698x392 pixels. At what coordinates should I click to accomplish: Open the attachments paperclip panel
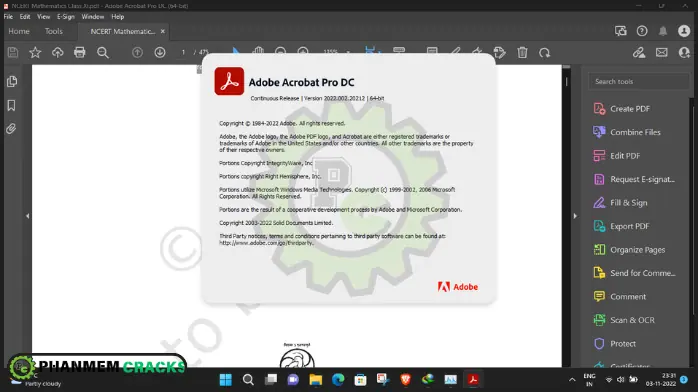(12, 129)
